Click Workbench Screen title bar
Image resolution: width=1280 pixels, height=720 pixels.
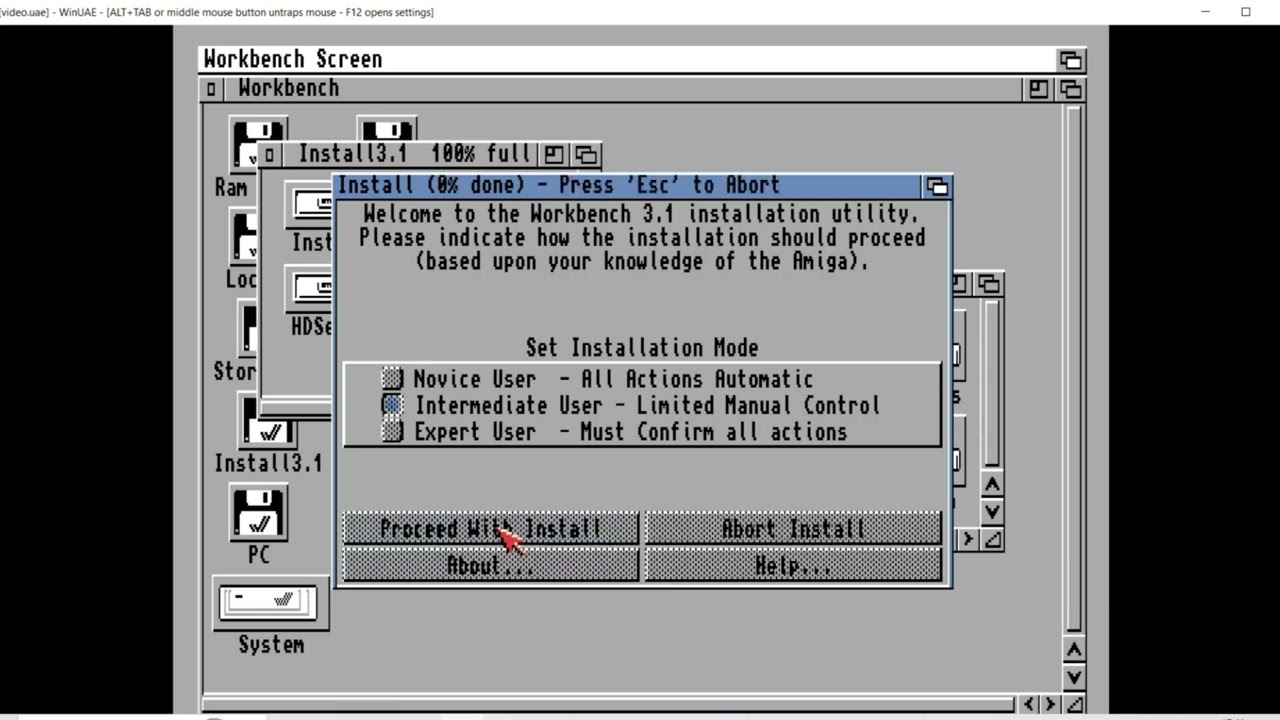coord(628,60)
